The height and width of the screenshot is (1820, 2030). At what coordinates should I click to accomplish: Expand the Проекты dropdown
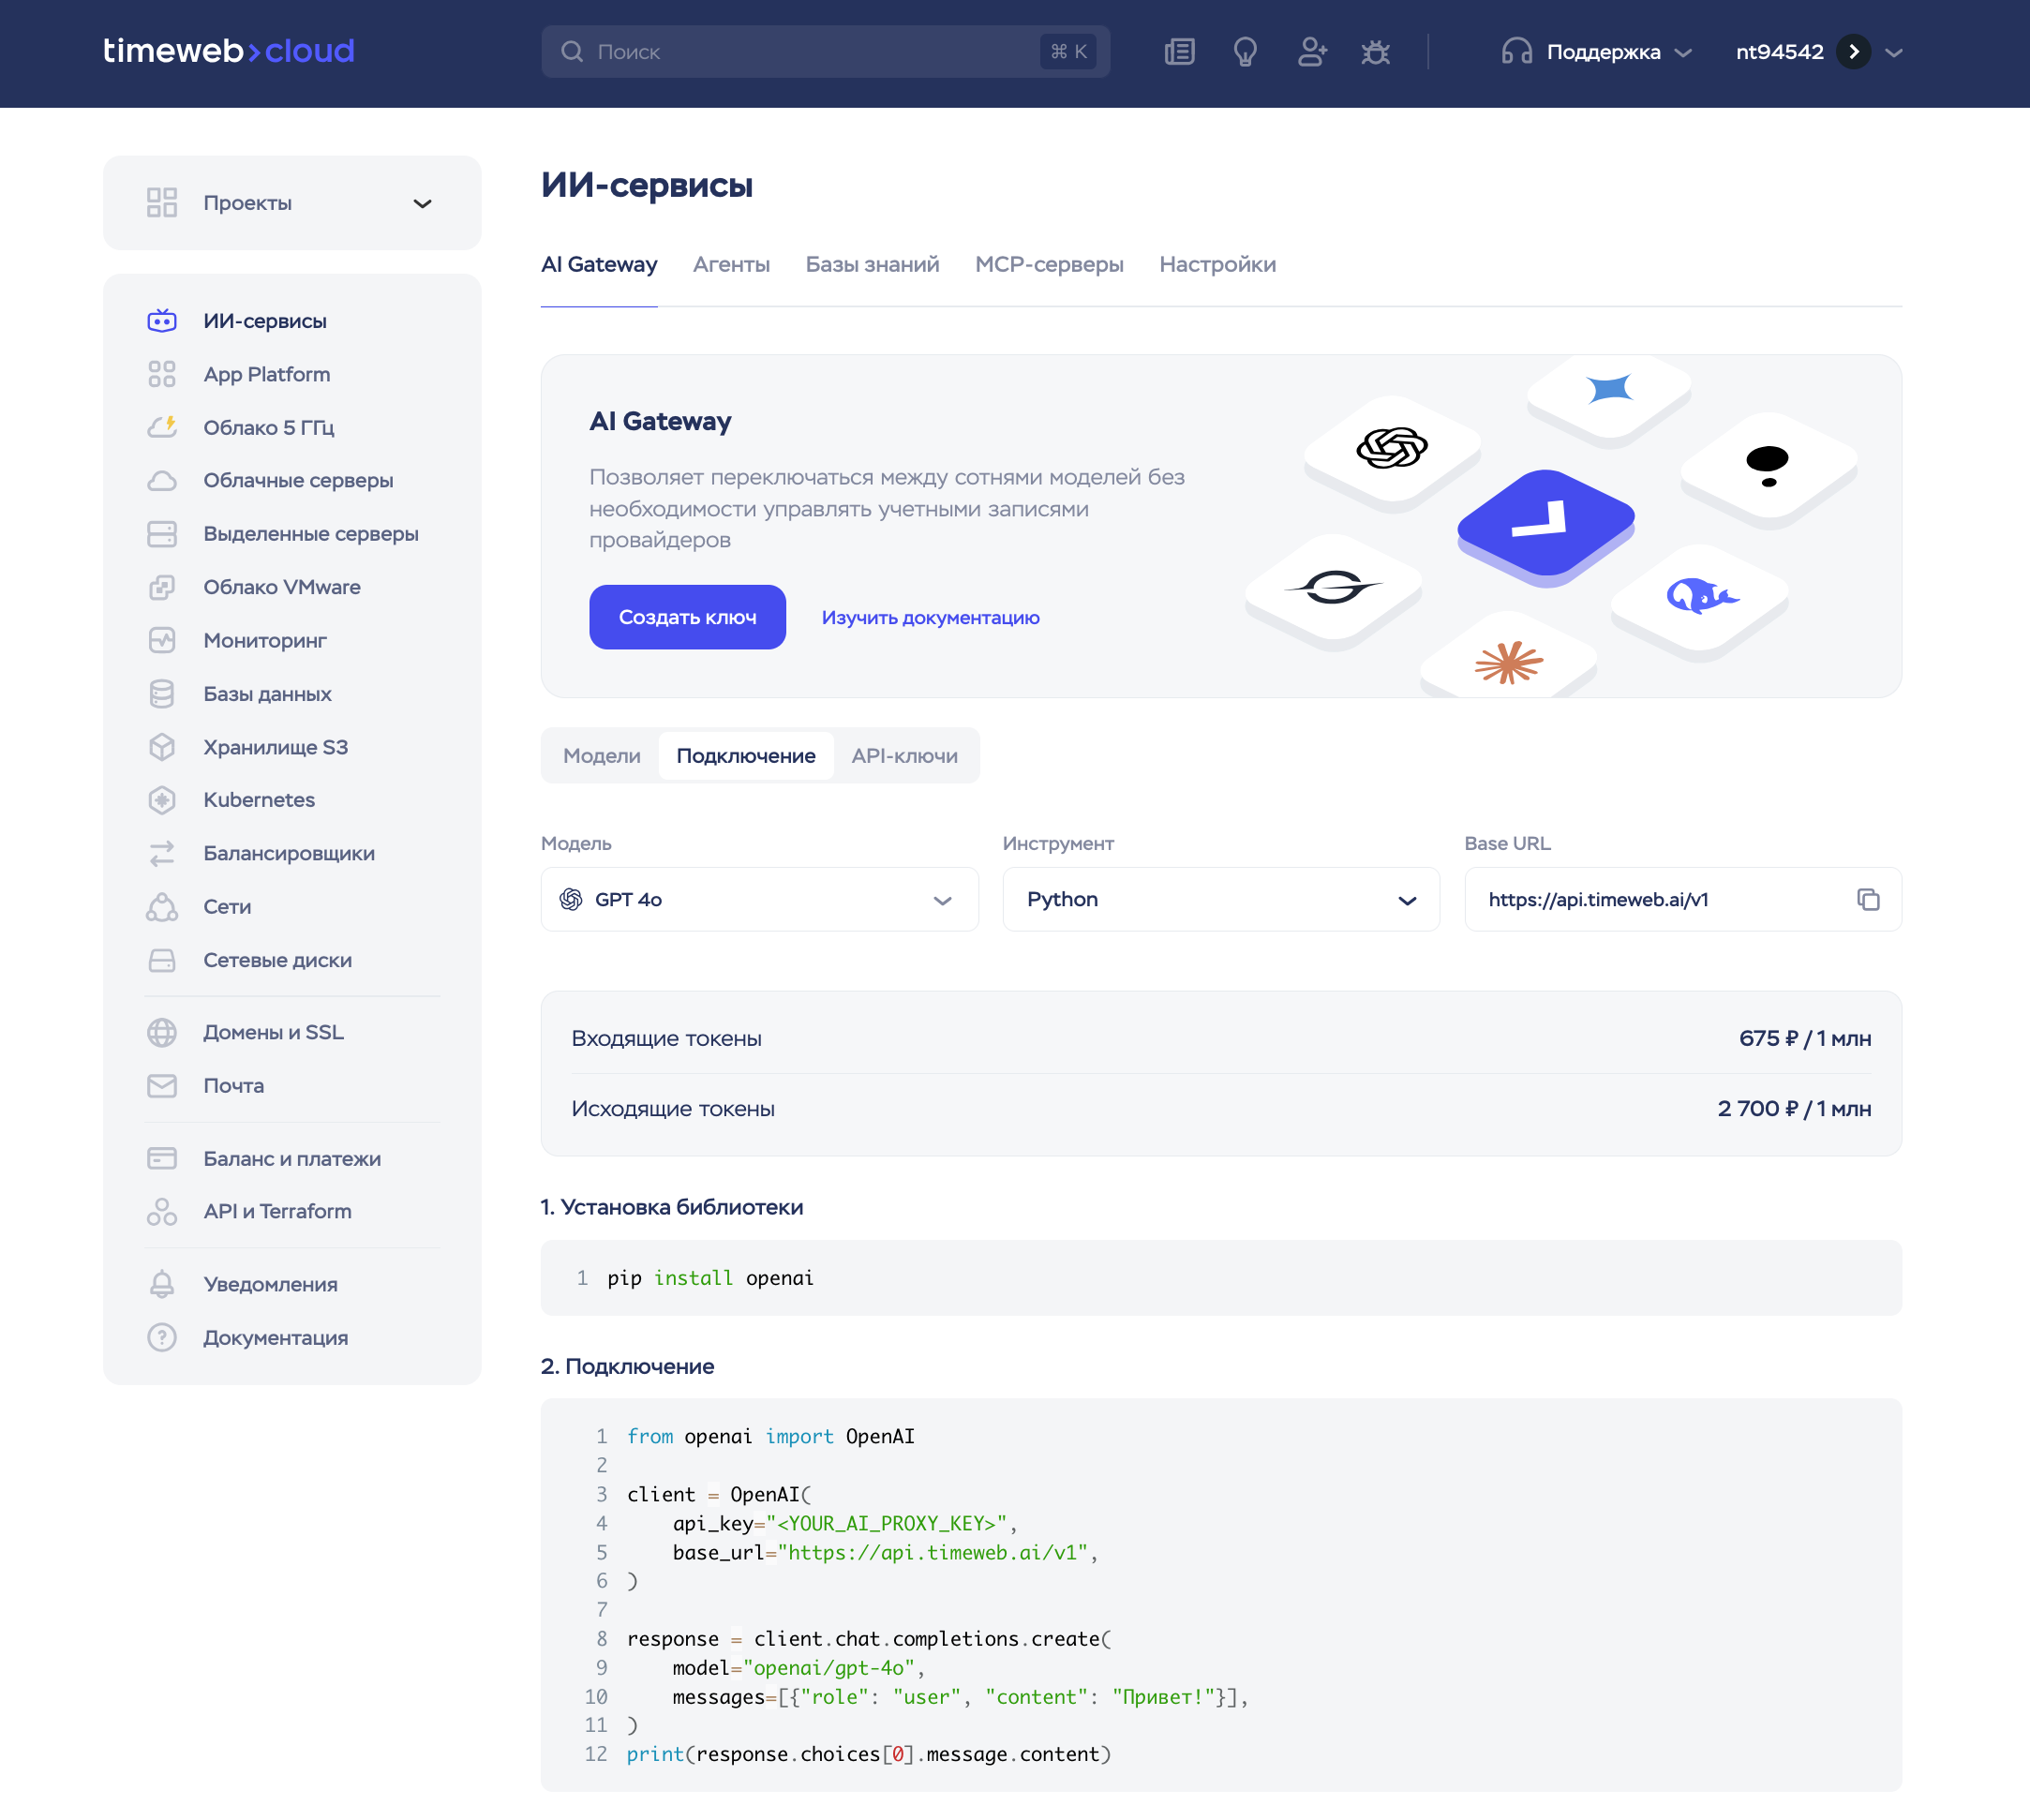(x=292, y=203)
